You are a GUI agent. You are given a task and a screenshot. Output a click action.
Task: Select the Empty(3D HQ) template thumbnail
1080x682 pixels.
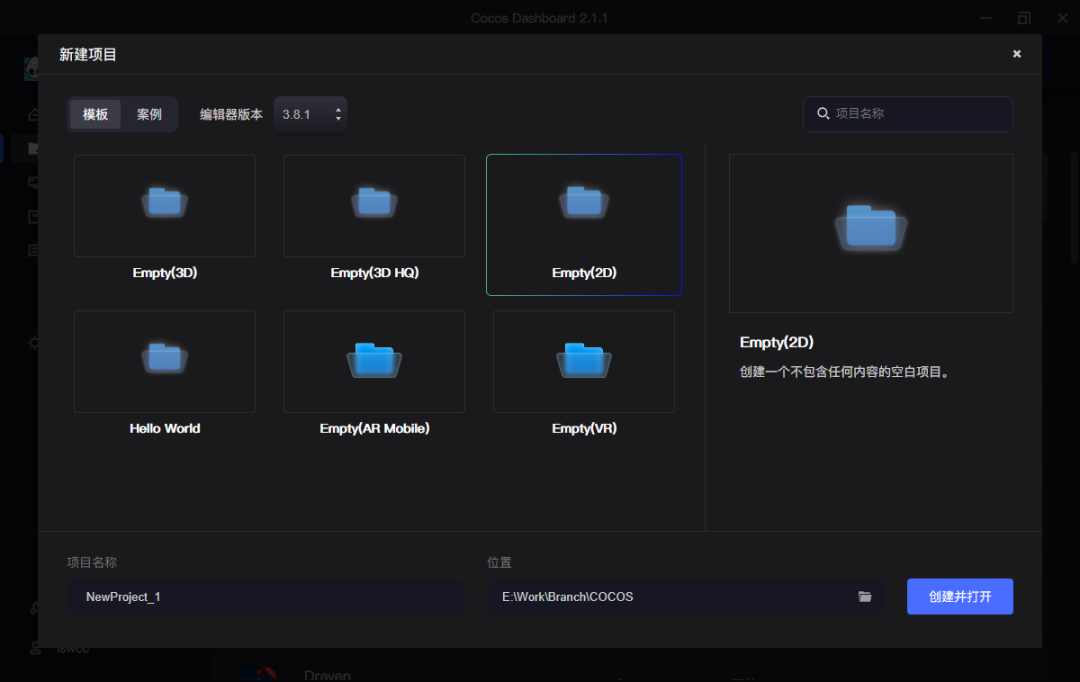374,206
